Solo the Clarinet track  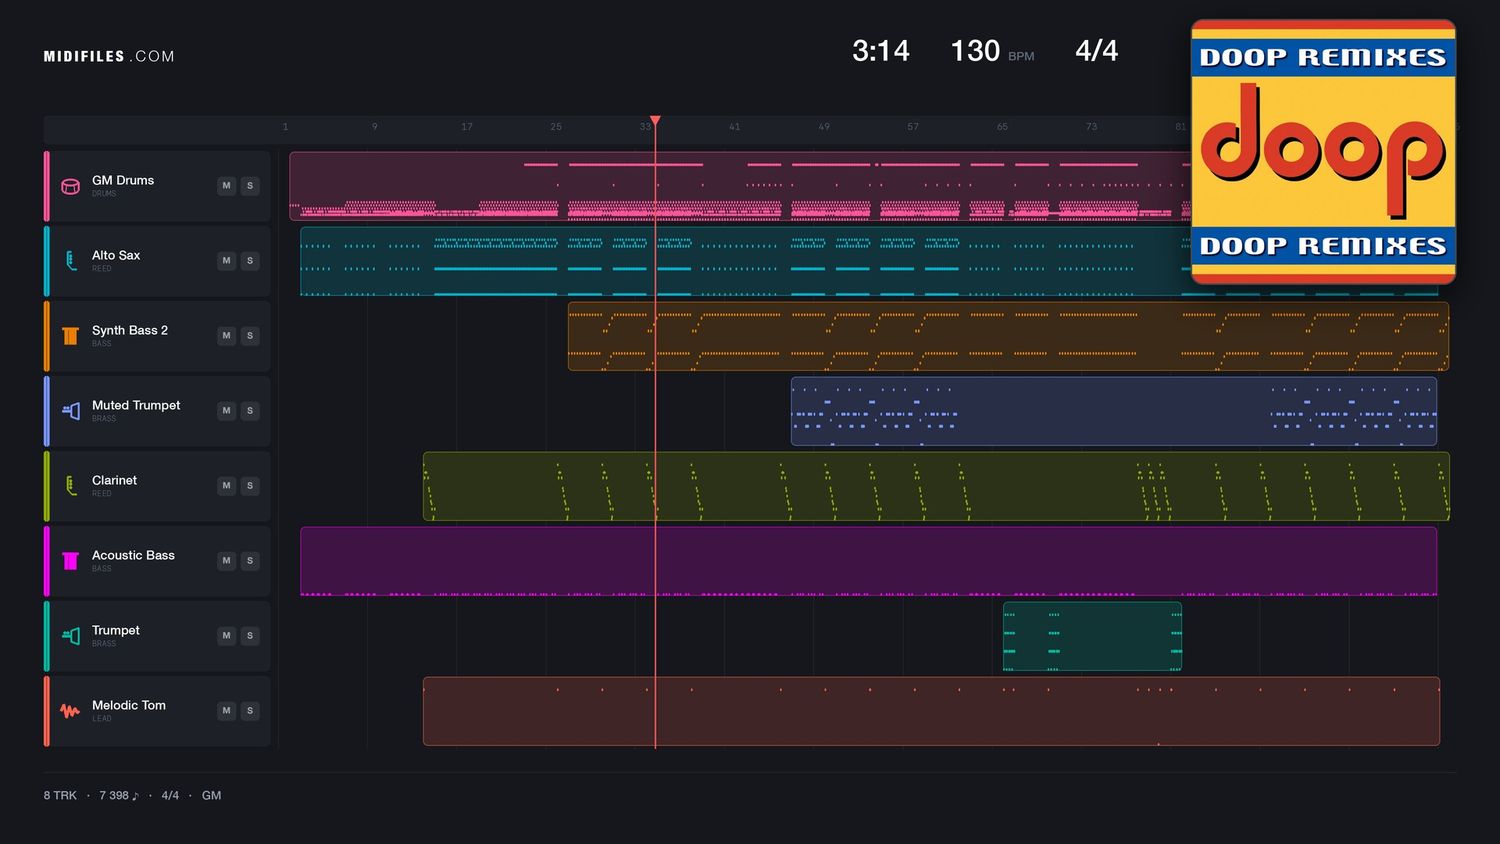[250, 486]
